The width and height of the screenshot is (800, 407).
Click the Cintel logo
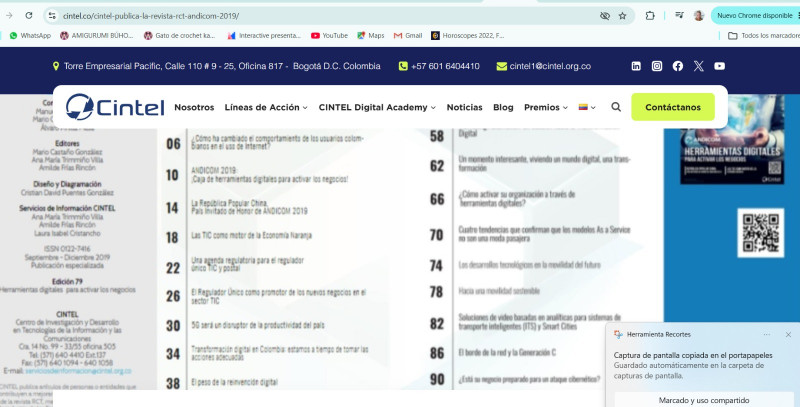(115, 107)
